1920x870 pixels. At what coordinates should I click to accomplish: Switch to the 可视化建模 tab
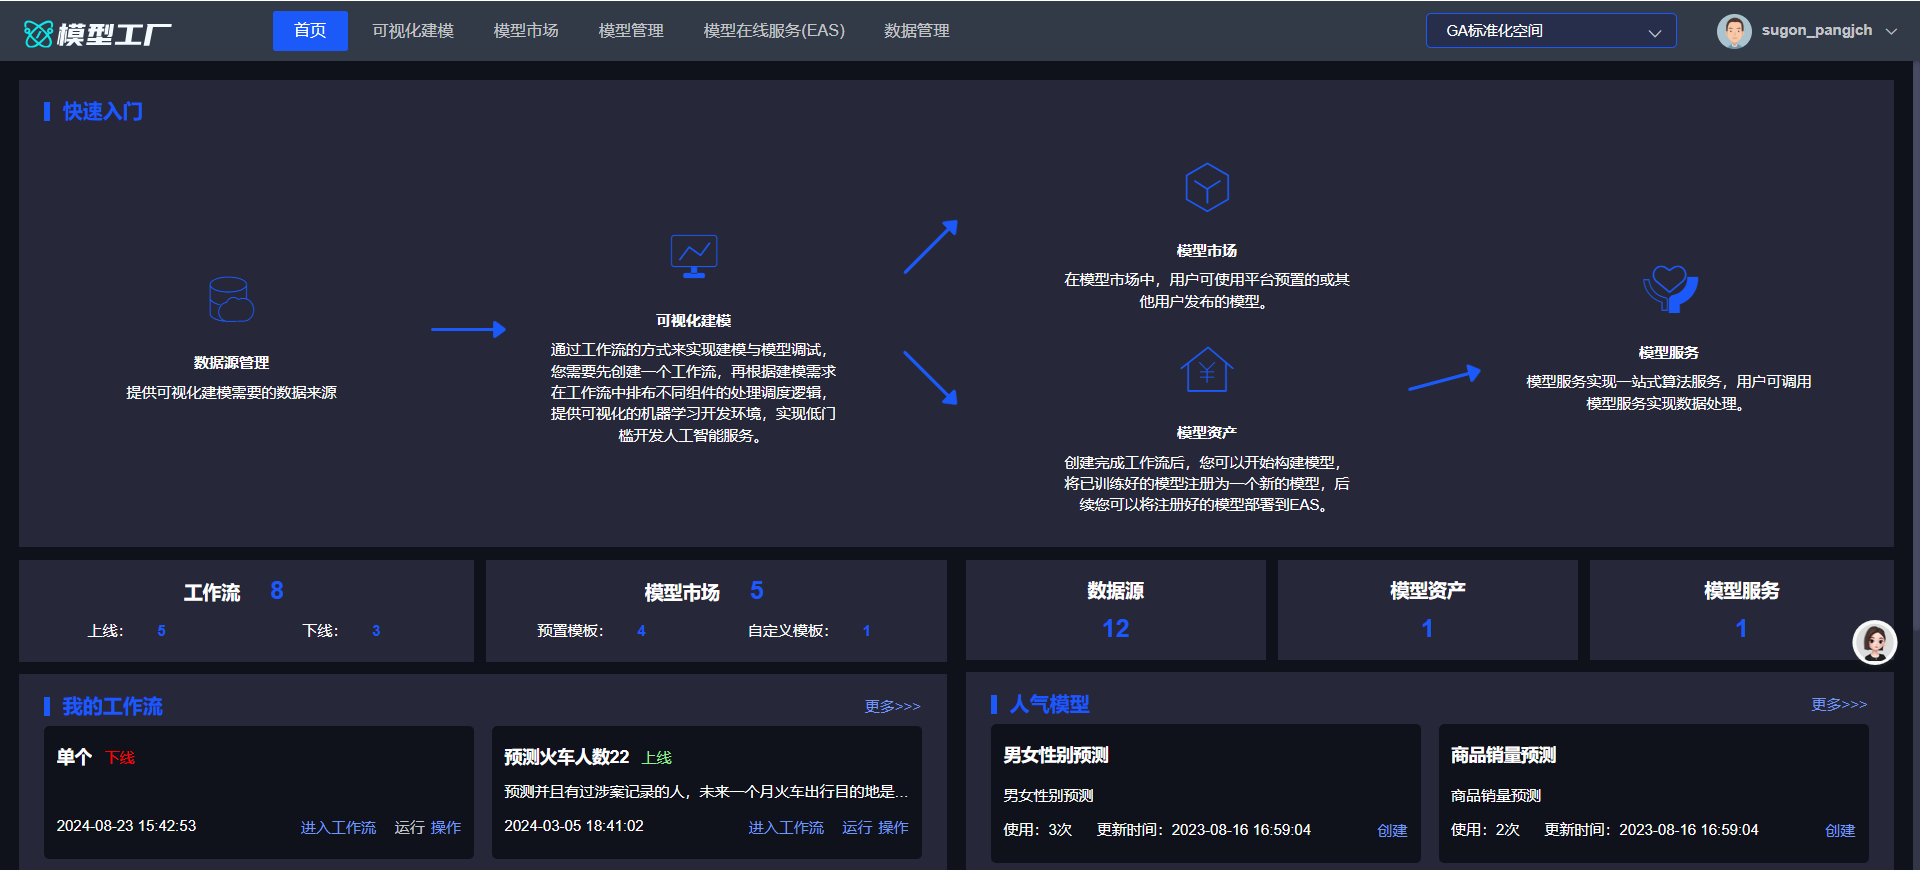[x=413, y=31]
